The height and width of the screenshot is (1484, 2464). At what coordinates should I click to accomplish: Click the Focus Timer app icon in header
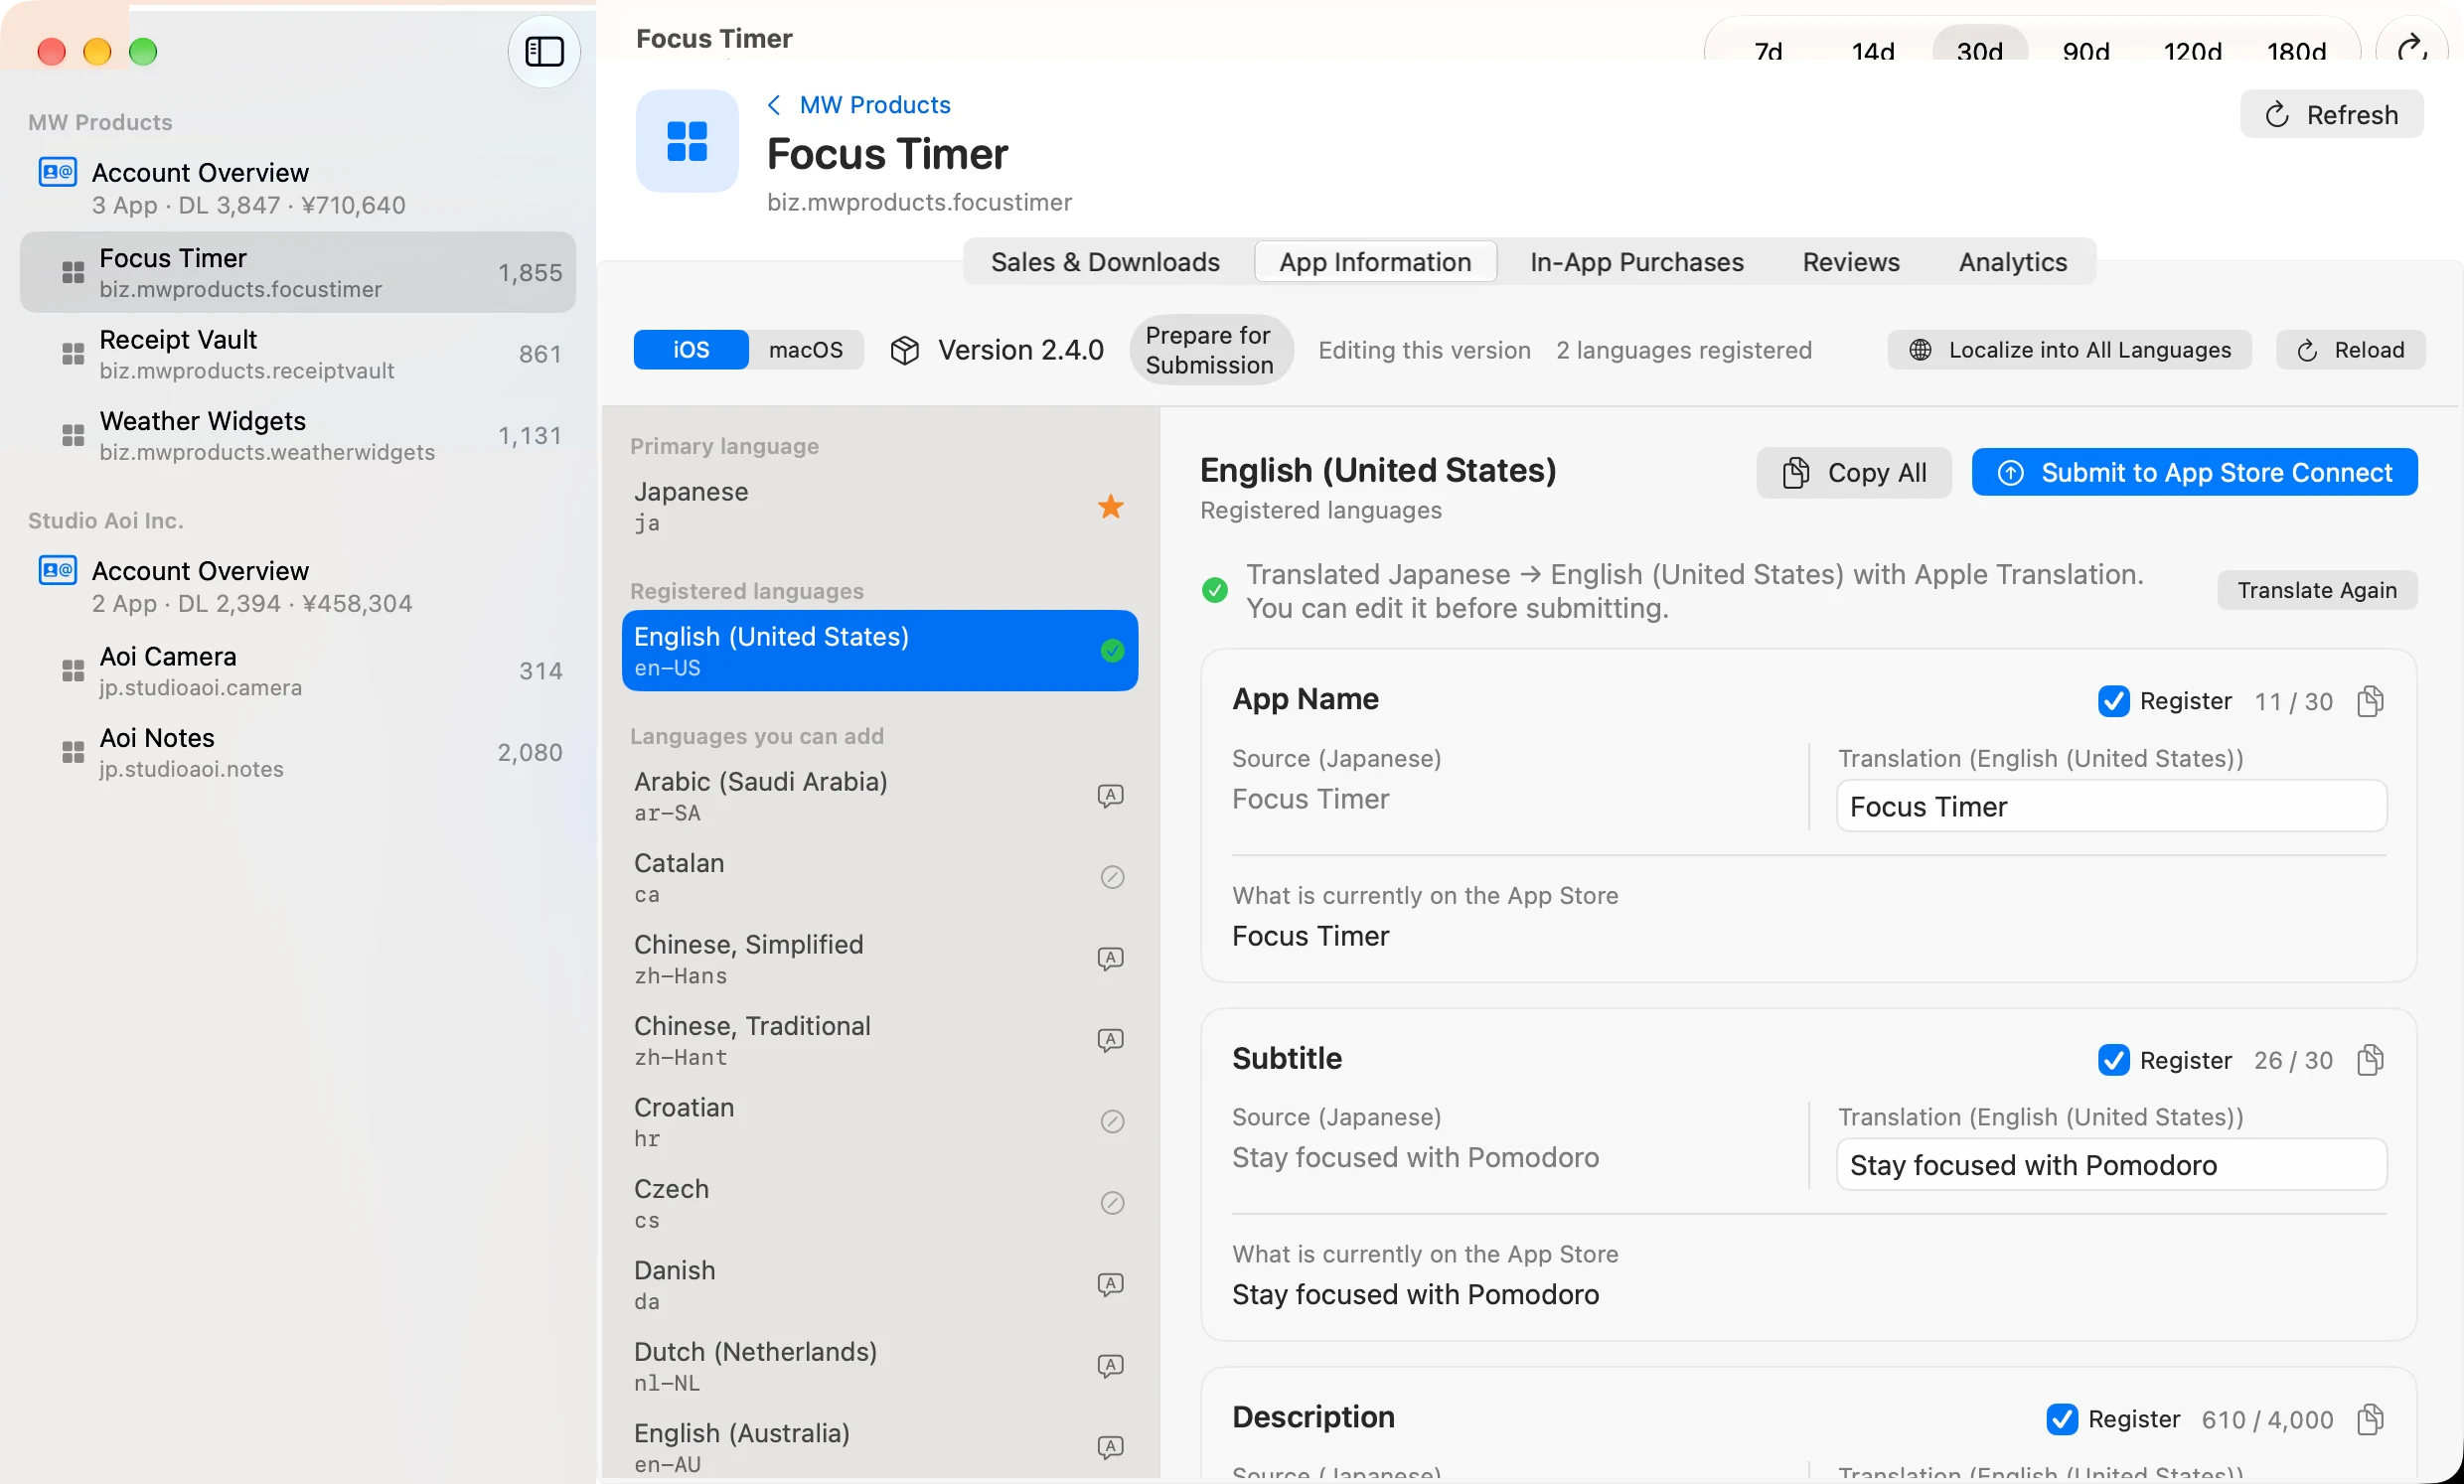coord(687,141)
